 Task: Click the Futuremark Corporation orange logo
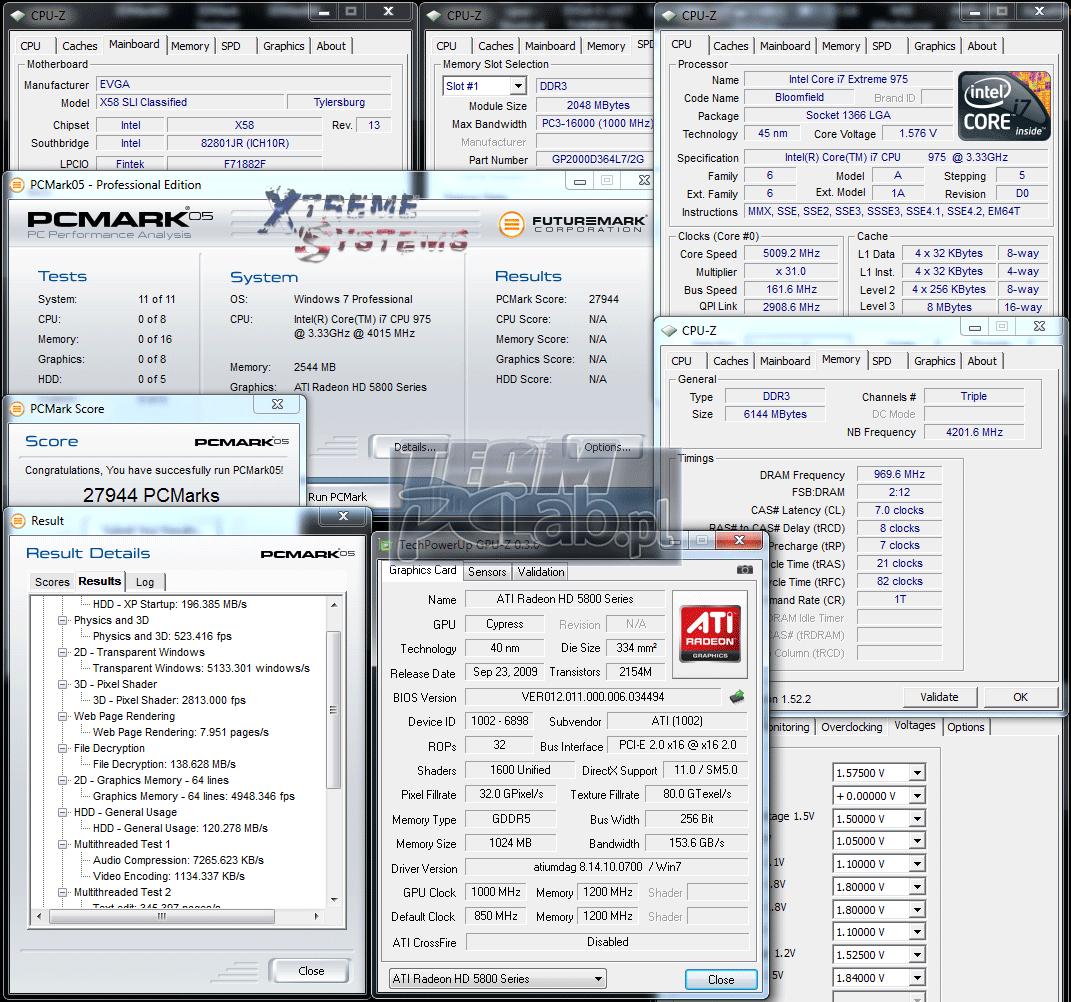coord(512,224)
